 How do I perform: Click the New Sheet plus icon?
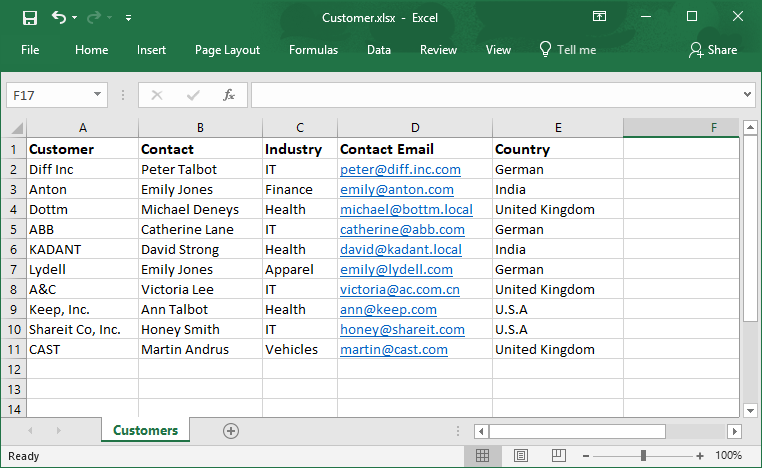pyautogui.click(x=231, y=431)
